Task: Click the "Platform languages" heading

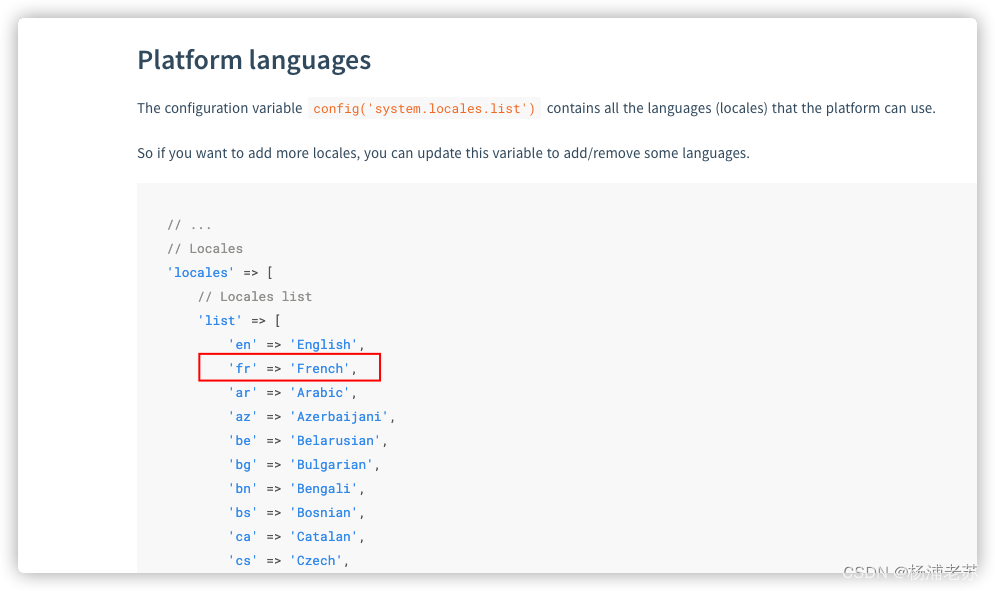Action: coord(254,60)
